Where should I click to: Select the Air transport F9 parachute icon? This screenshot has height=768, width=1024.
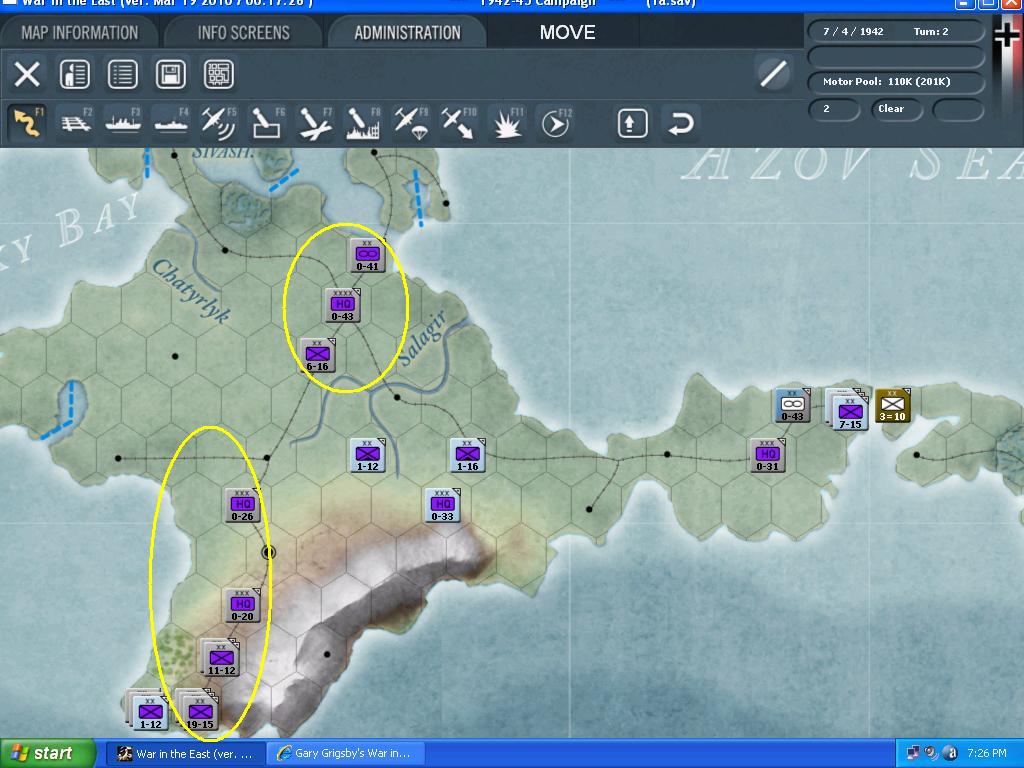pyautogui.click(x=411, y=123)
